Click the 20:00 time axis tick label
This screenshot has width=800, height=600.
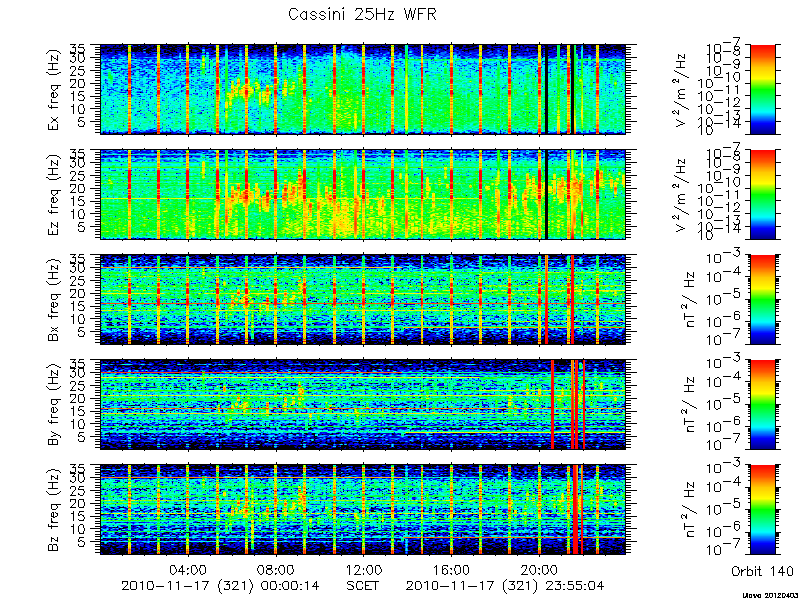click(539, 569)
